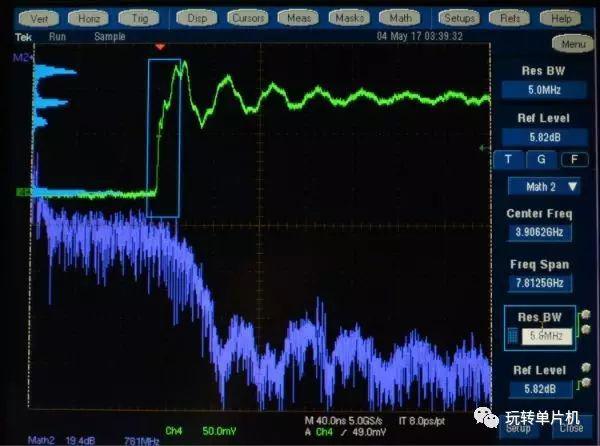Image resolution: width=600 pixels, height=446 pixels.
Task: Switch to the T tab
Action: pyautogui.click(x=508, y=160)
